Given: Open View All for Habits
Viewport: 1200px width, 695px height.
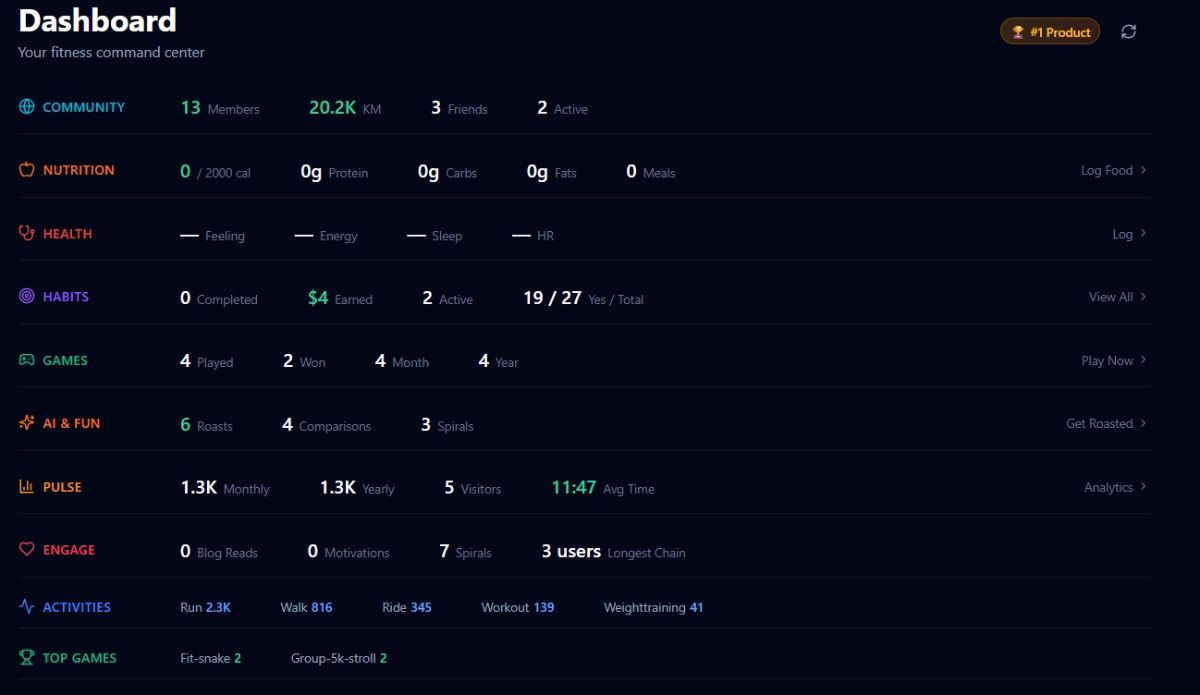Looking at the screenshot, I should (1117, 297).
